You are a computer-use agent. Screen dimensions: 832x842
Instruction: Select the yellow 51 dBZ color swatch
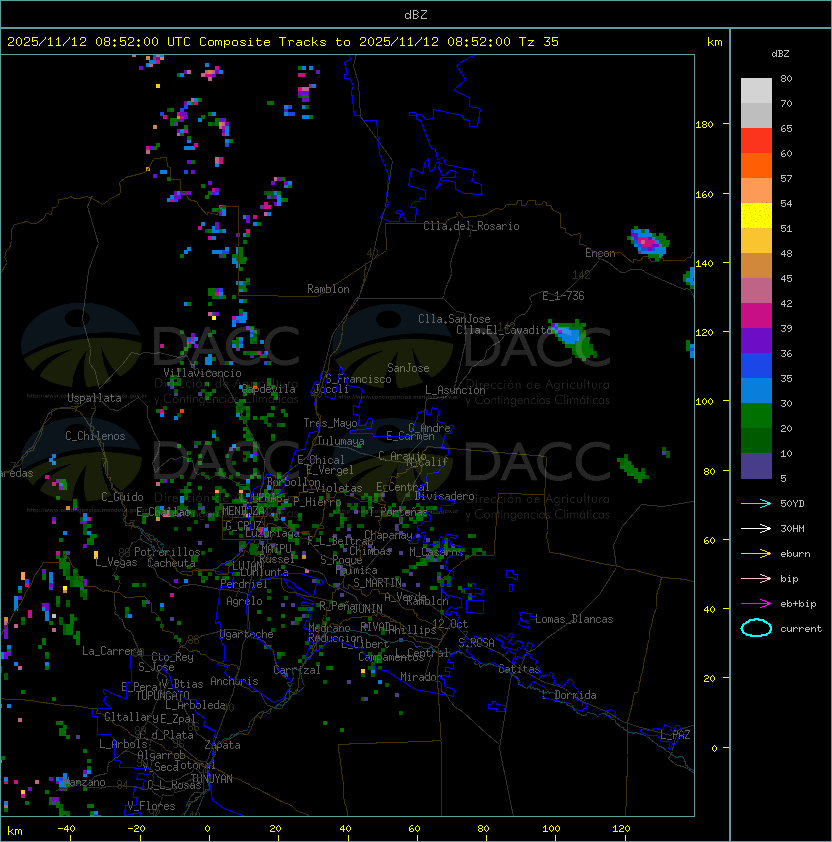756,216
